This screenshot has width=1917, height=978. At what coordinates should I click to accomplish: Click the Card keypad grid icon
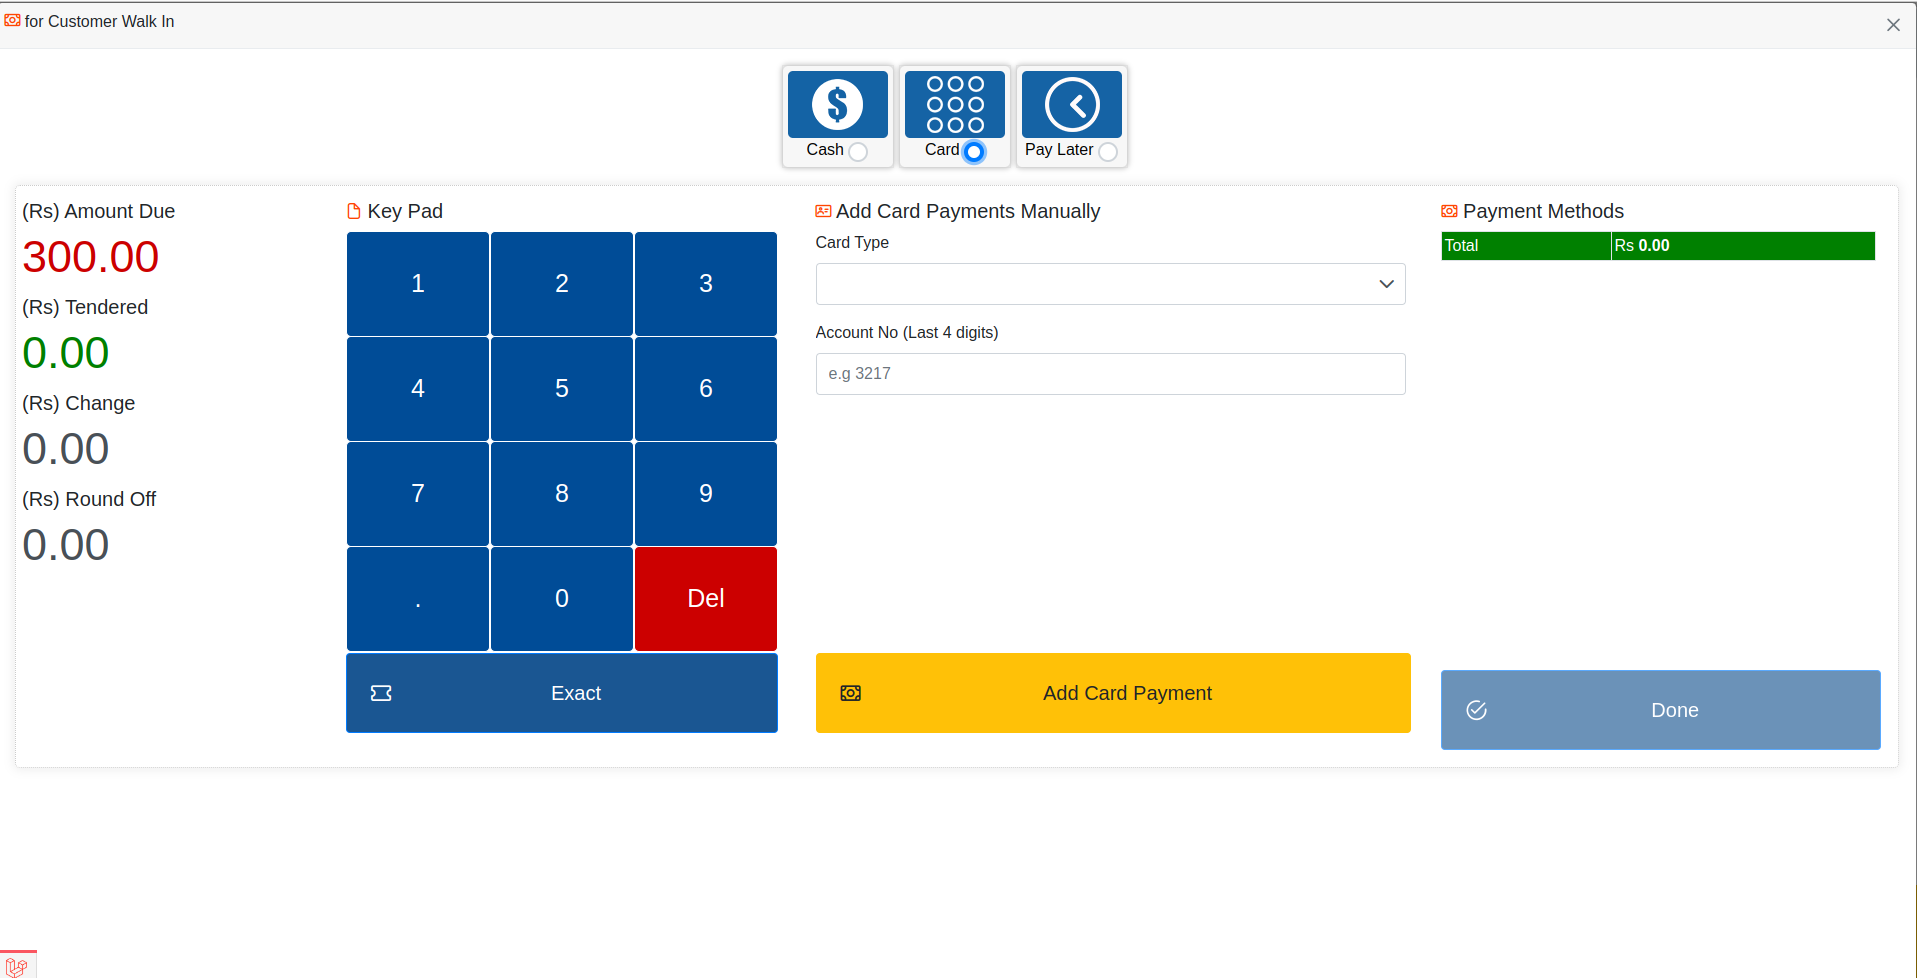tap(954, 104)
